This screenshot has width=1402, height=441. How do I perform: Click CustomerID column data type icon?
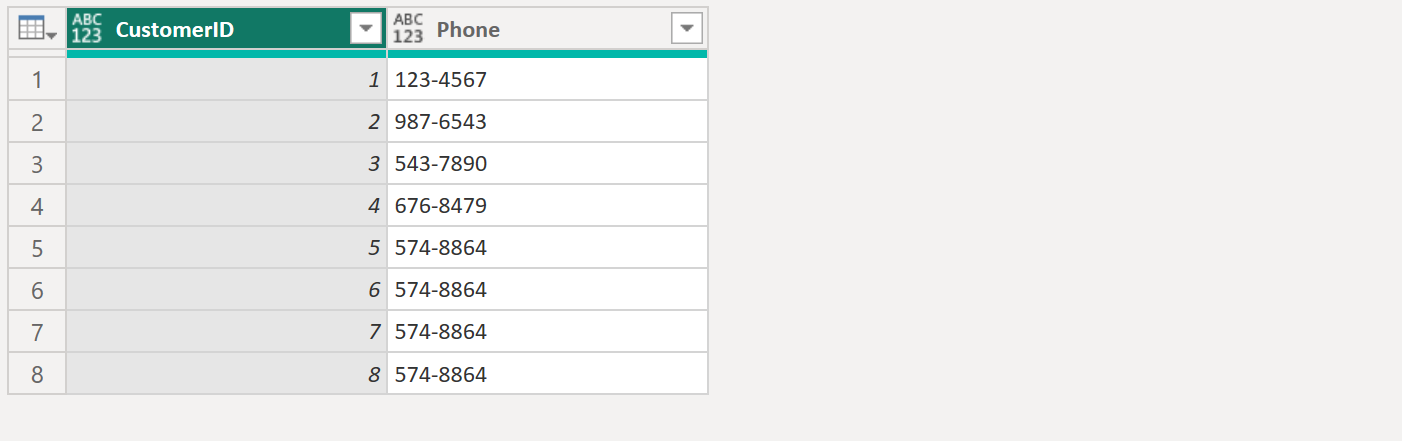(87, 30)
